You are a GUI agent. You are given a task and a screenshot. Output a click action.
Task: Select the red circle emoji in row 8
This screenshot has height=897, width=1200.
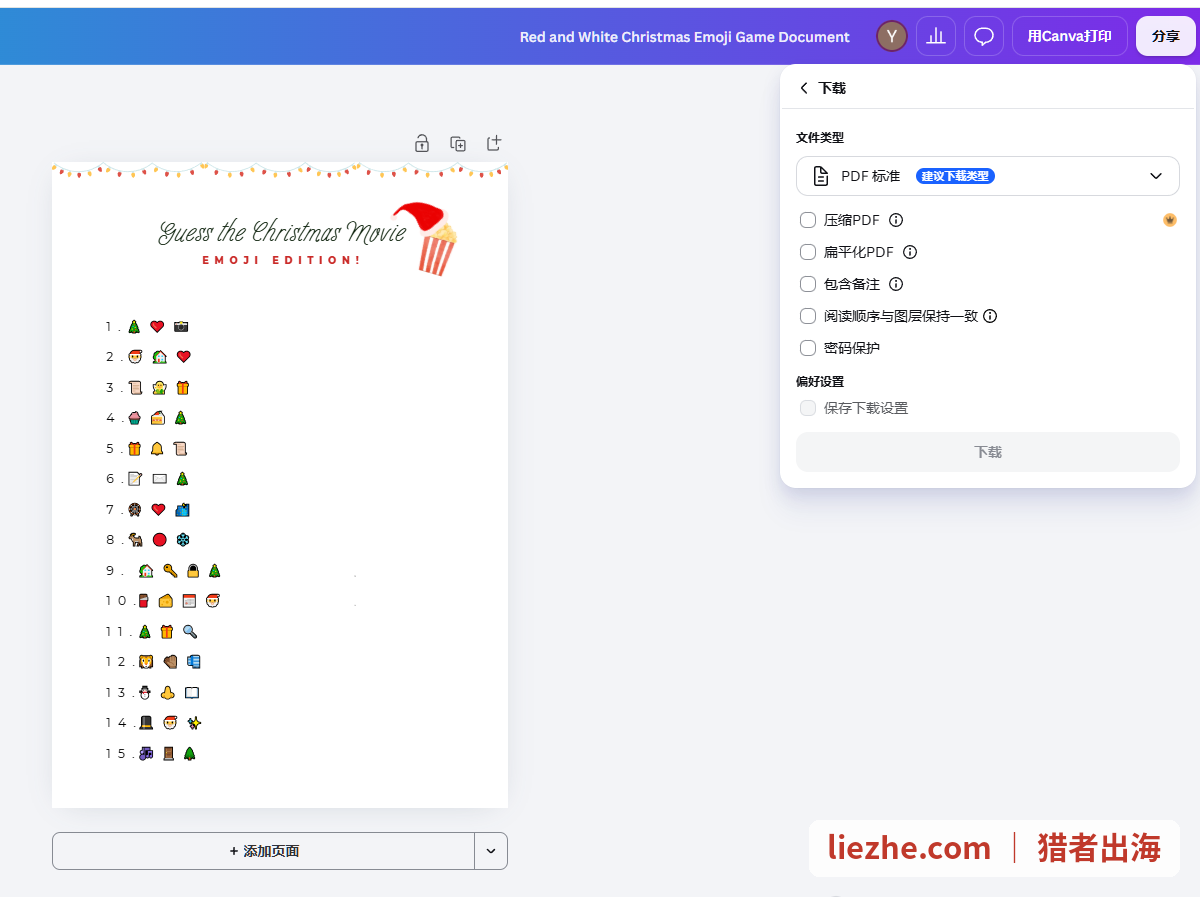click(159, 540)
